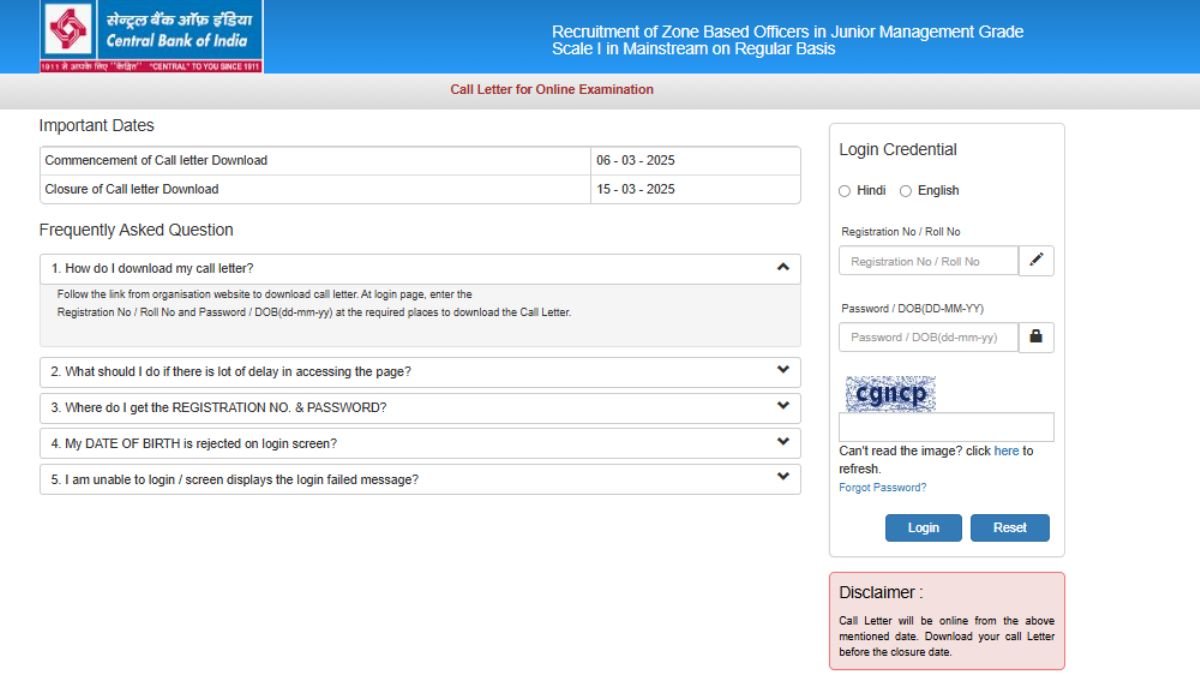This screenshot has height=675, width=1200.
Task: Click the Login button
Action: [x=923, y=527]
